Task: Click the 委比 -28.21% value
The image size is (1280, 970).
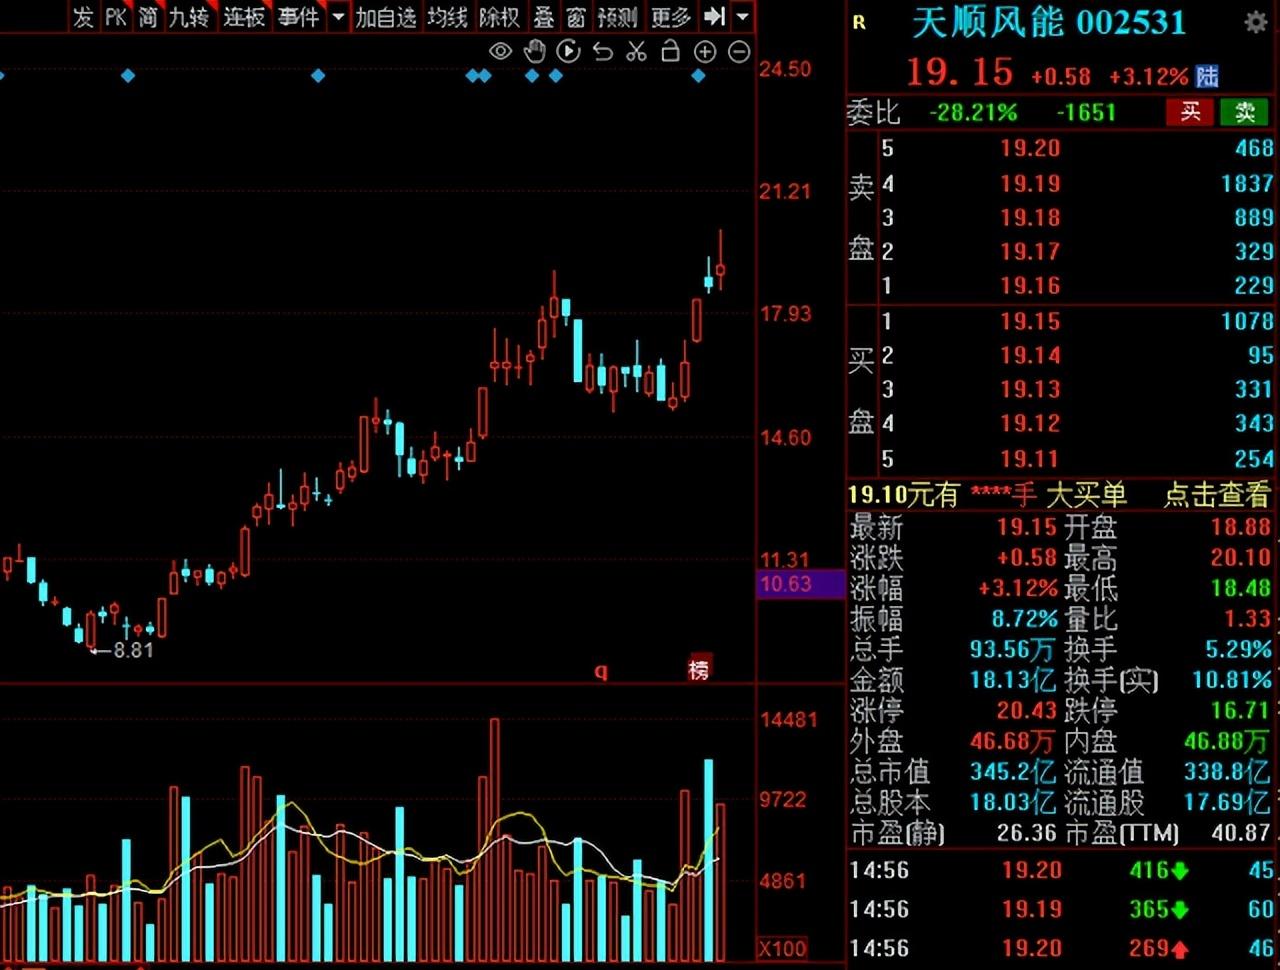Action: [x=973, y=112]
